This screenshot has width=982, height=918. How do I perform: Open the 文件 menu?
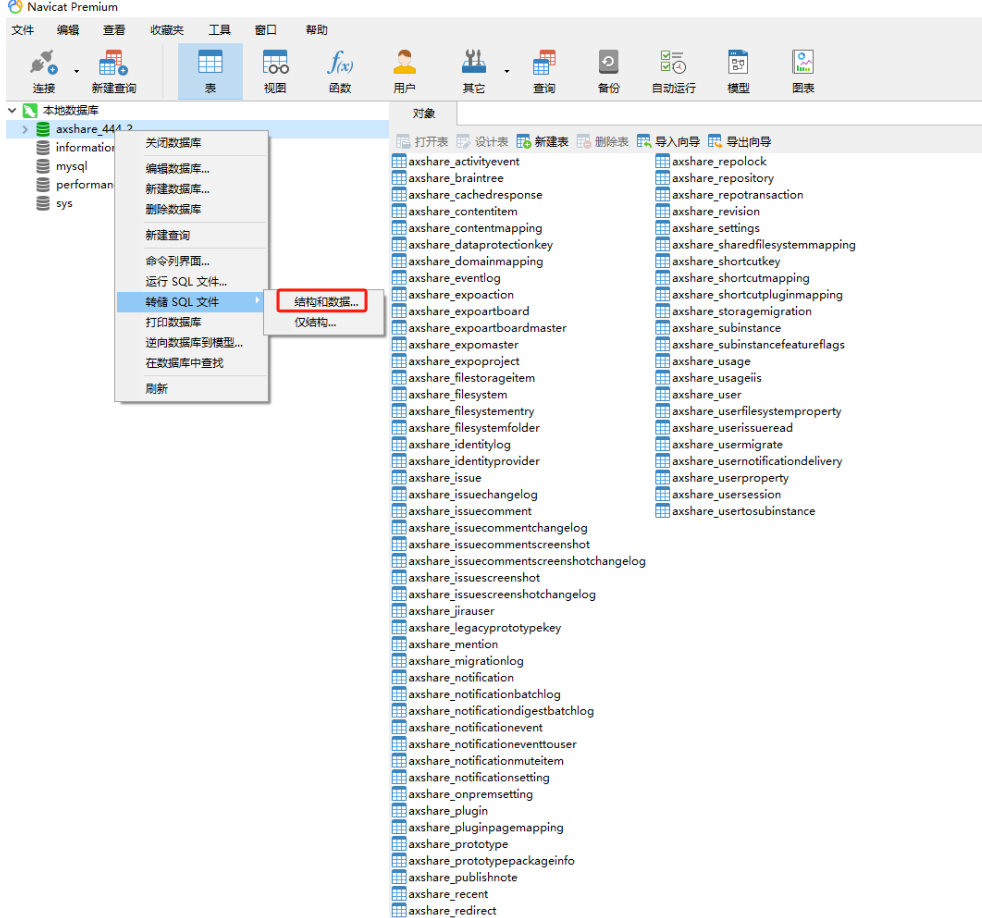coord(23,30)
